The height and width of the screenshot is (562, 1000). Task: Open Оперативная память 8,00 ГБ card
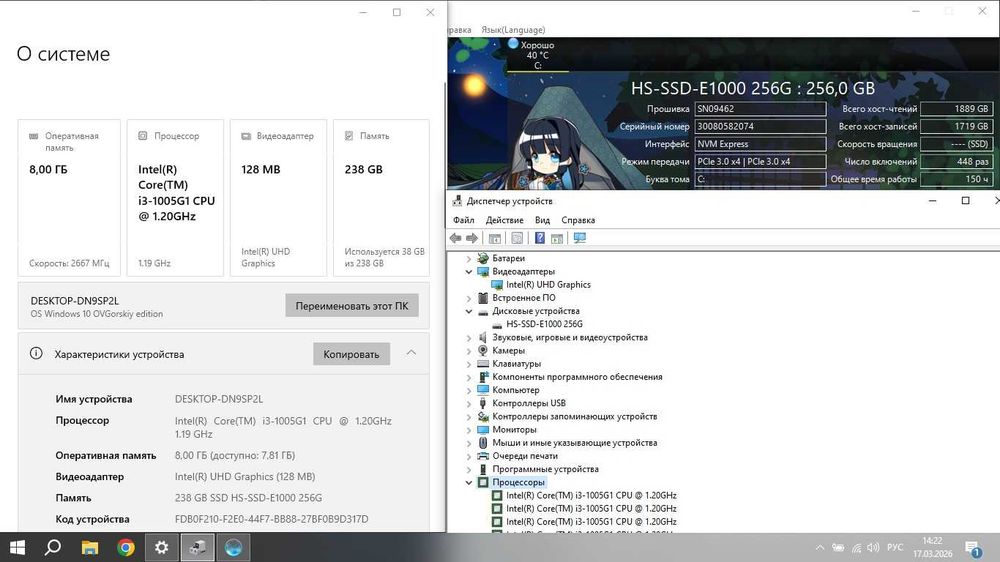[x=69, y=198]
